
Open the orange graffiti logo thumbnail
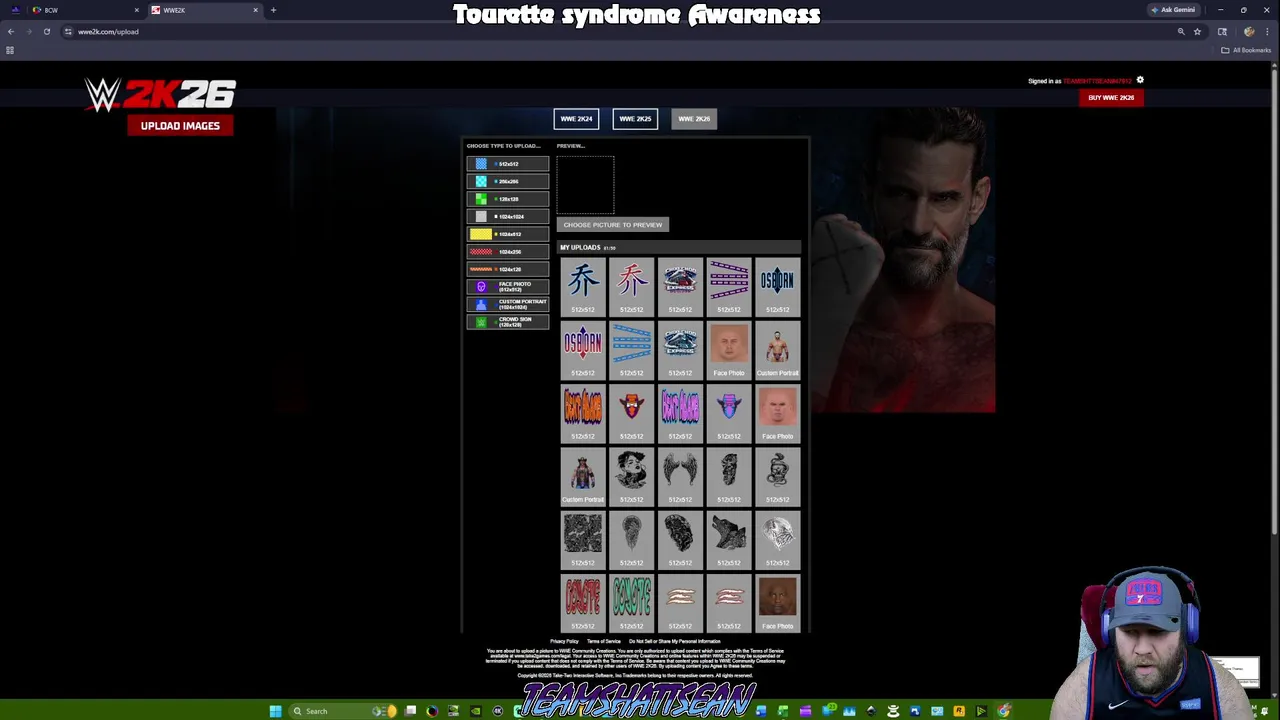(x=583, y=412)
